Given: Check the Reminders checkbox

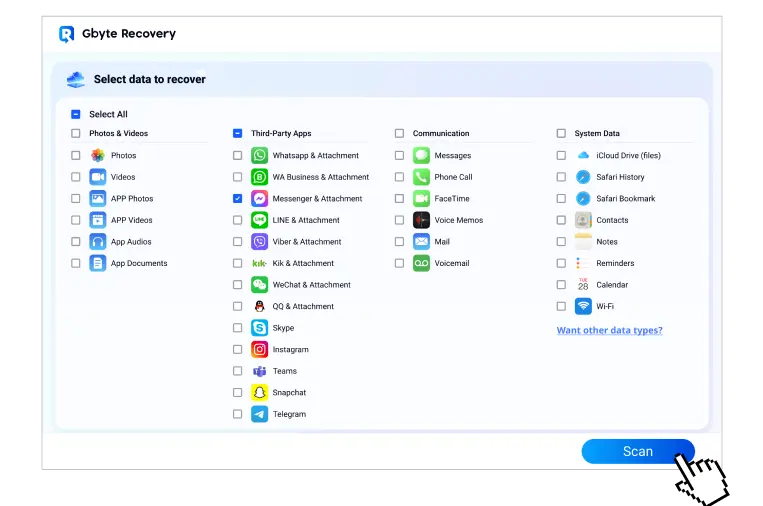Looking at the screenshot, I should [x=561, y=263].
